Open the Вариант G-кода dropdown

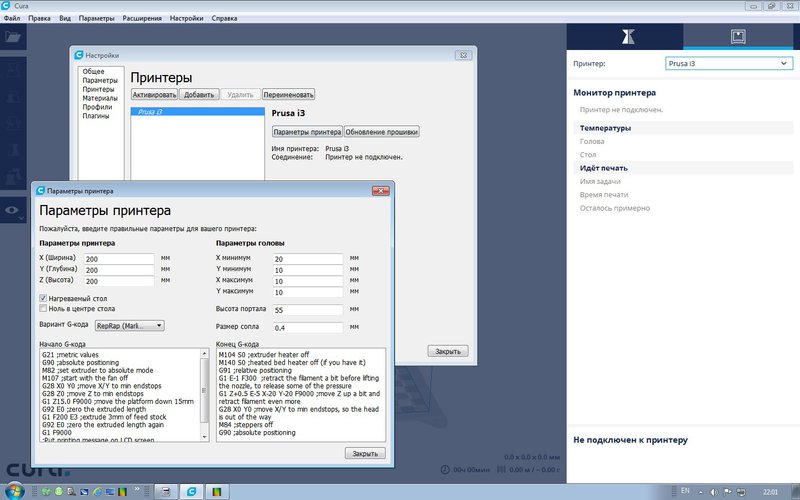130,325
